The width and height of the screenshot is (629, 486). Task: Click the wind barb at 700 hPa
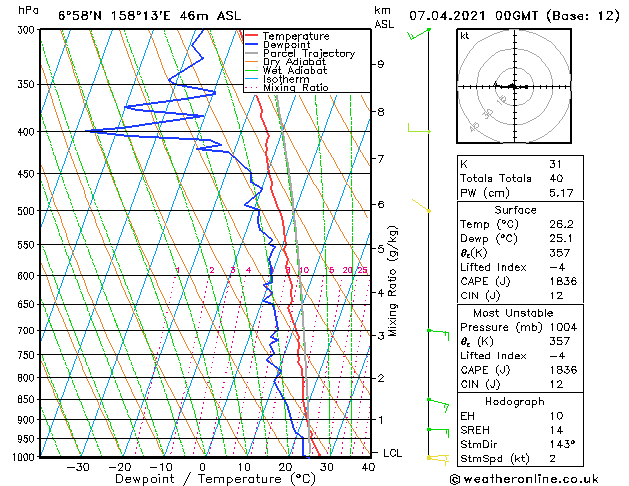click(x=438, y=334)
